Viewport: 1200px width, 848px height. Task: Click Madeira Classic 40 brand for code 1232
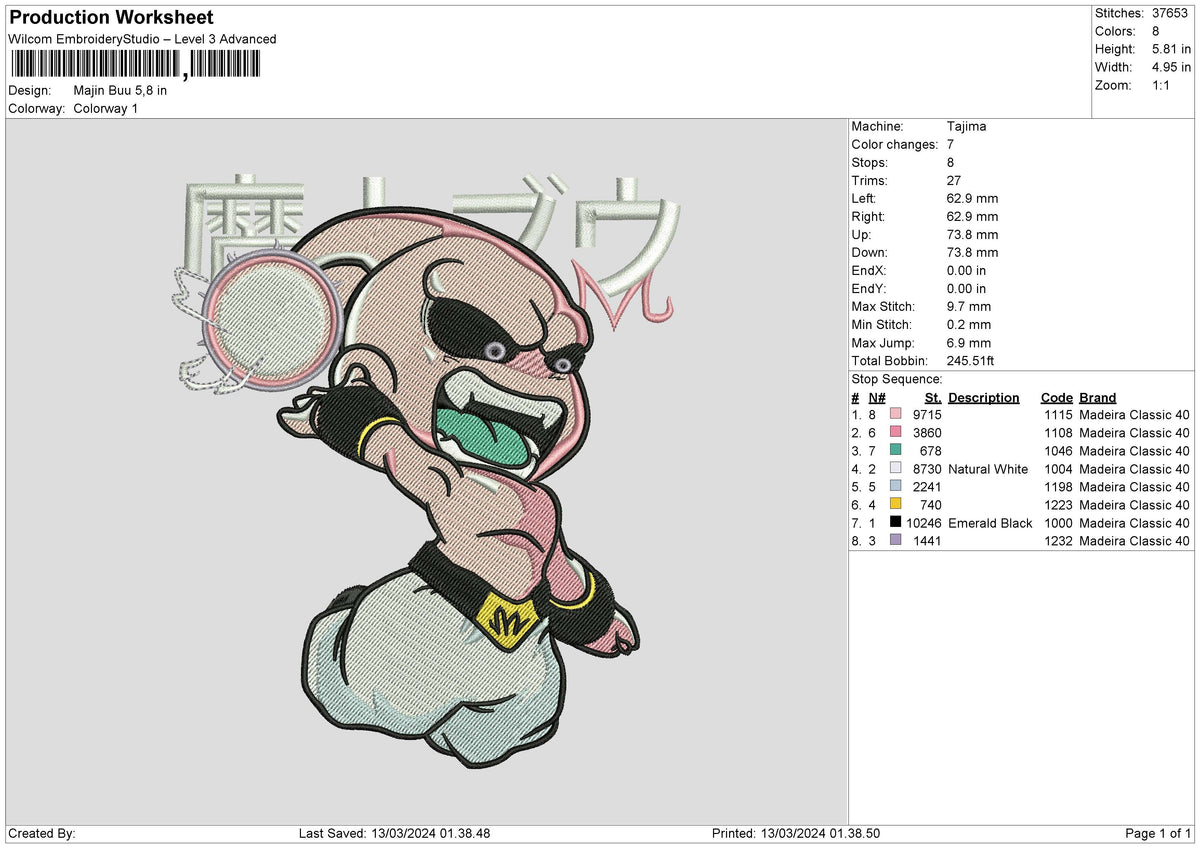point(1135,541)
